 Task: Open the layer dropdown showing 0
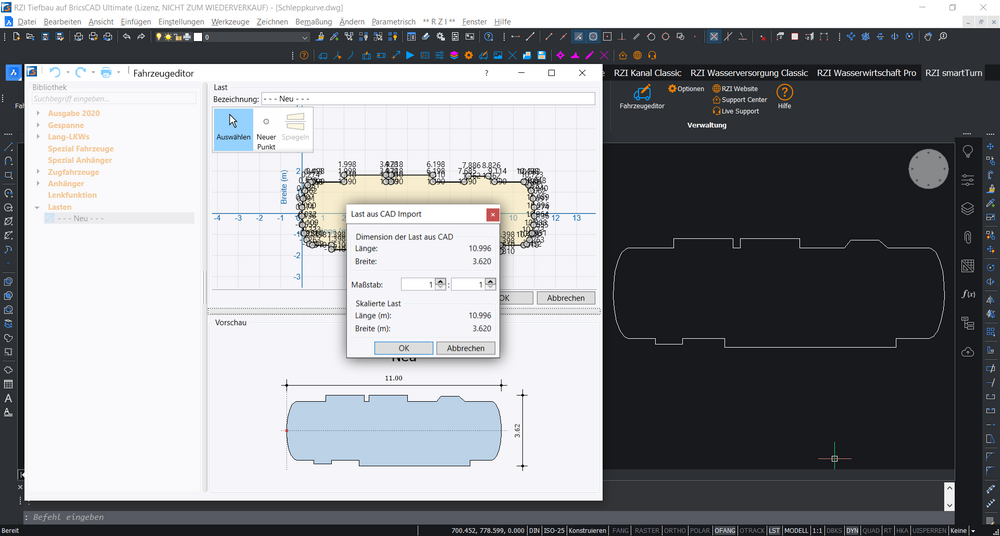[x=304, y=37]
